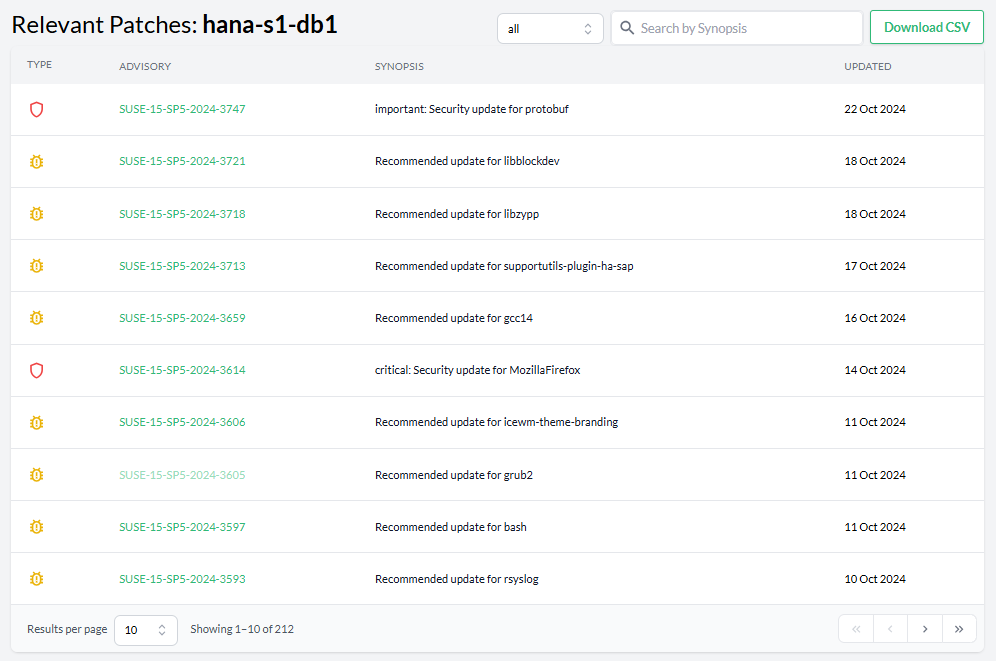The height and width of the screenshot is (661, 996).
Task: Click the bug icon beside gcc14 update
Action: [37, 318]
